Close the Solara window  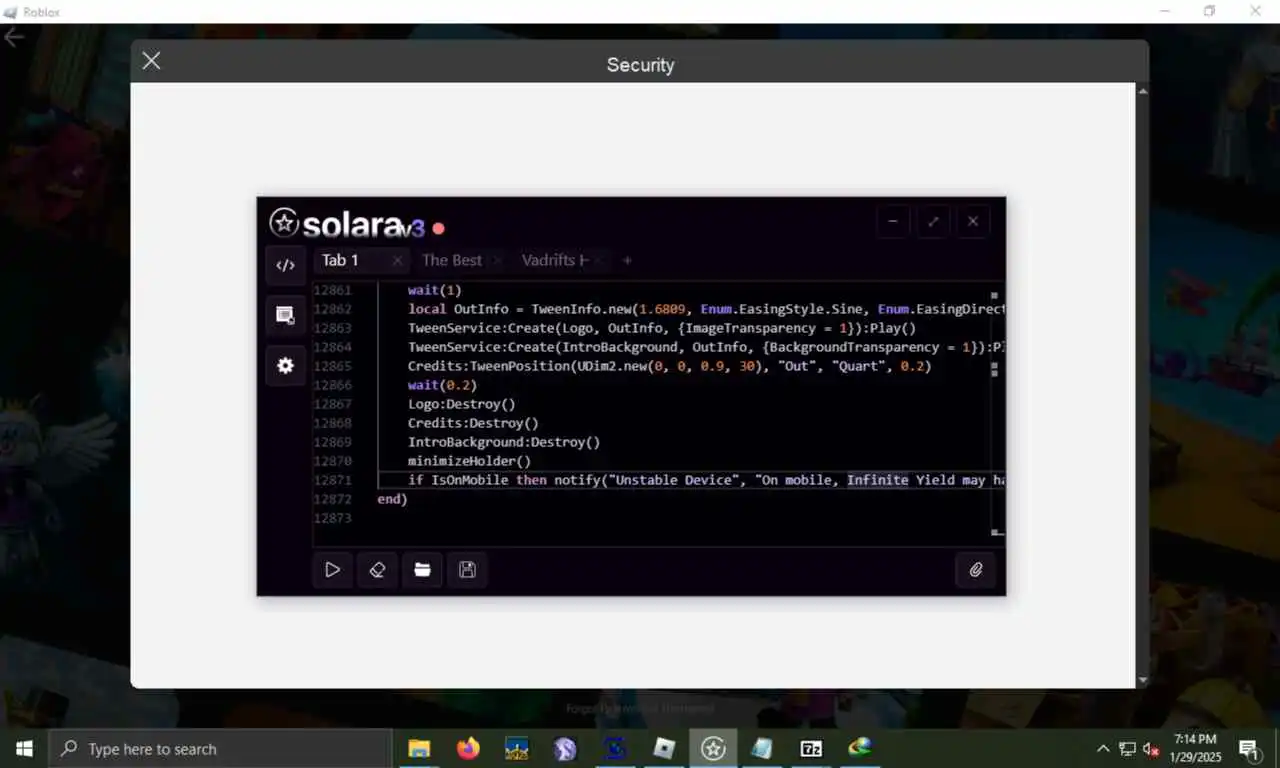tap(973, 221)
